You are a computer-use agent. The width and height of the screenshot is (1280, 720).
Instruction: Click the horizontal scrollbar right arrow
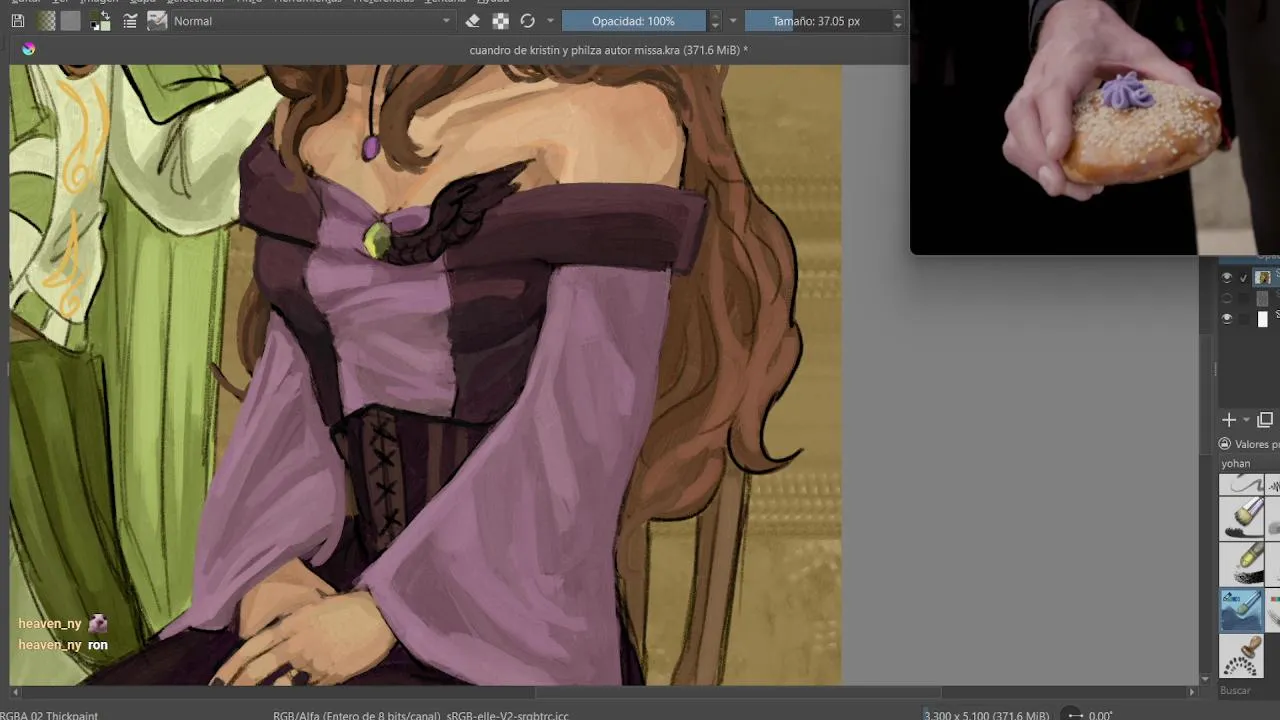[x=1191, y=691]
